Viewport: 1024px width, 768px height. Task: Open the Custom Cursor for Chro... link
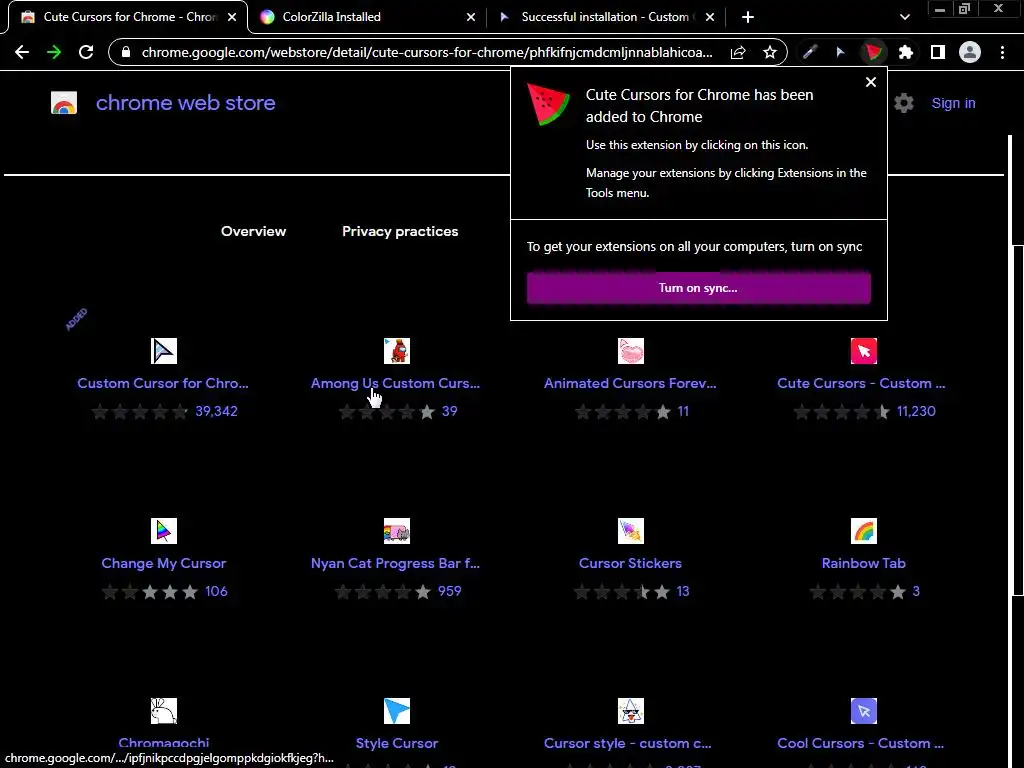pyautogui.click(x=163, y=383)
